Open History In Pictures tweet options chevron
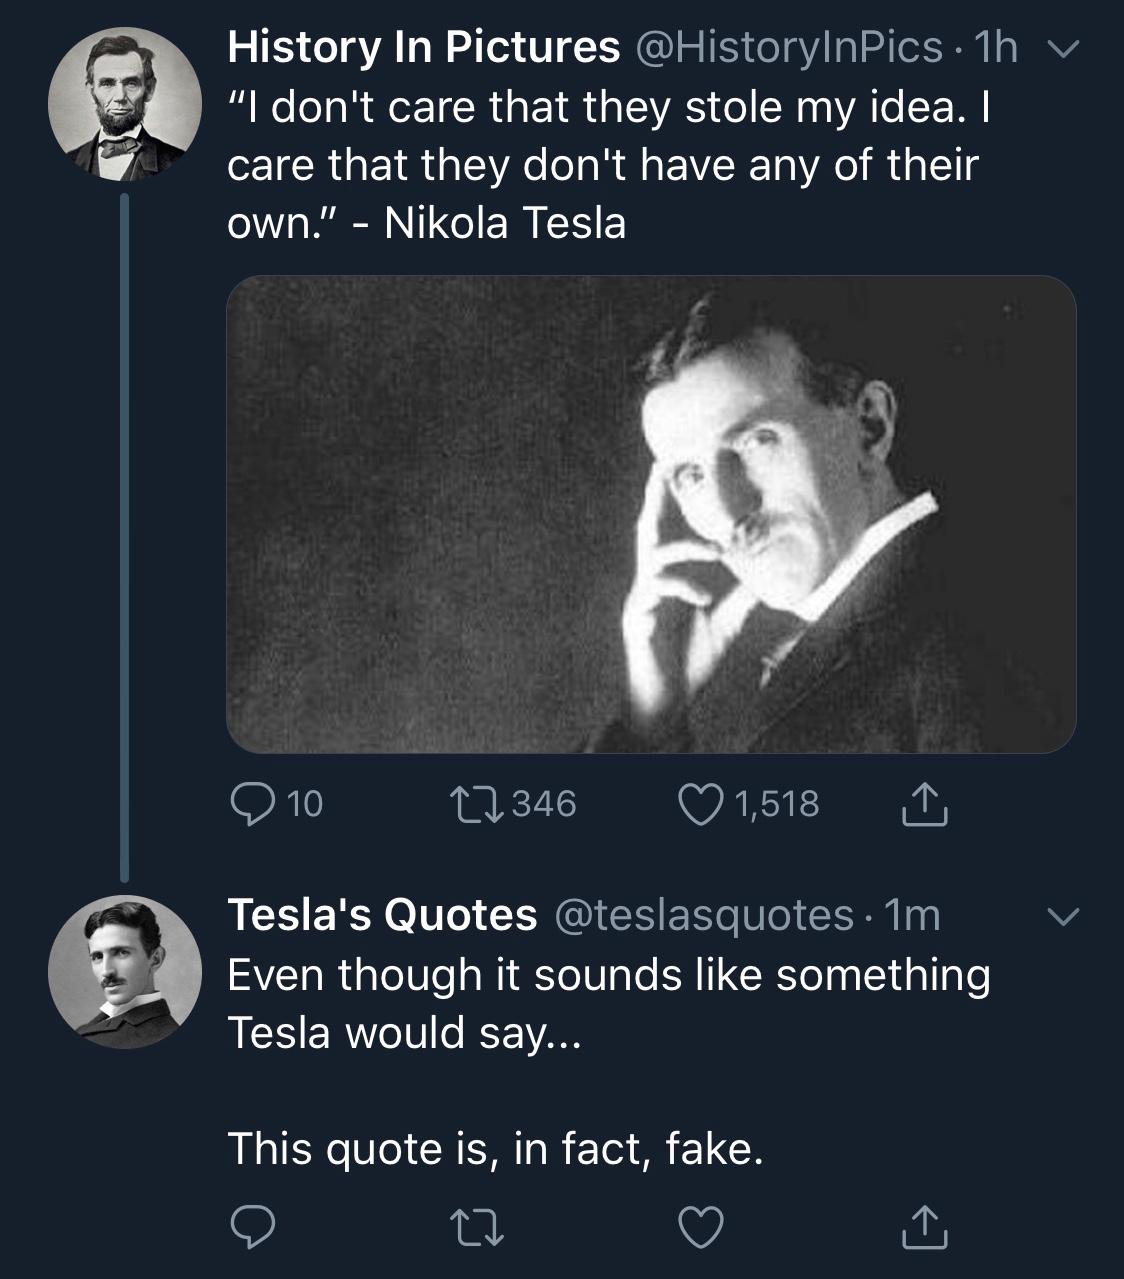The width and height of the screenshot is (1124, 1279). pos(1066,48)
